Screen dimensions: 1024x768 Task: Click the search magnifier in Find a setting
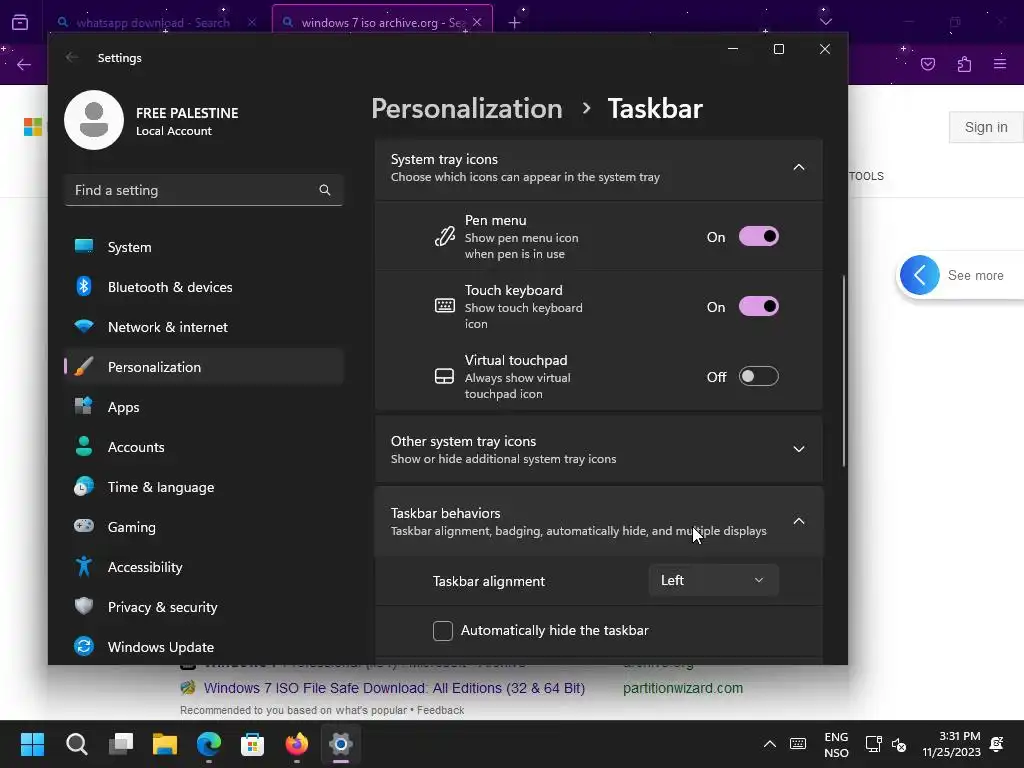(x=325, y=190)
